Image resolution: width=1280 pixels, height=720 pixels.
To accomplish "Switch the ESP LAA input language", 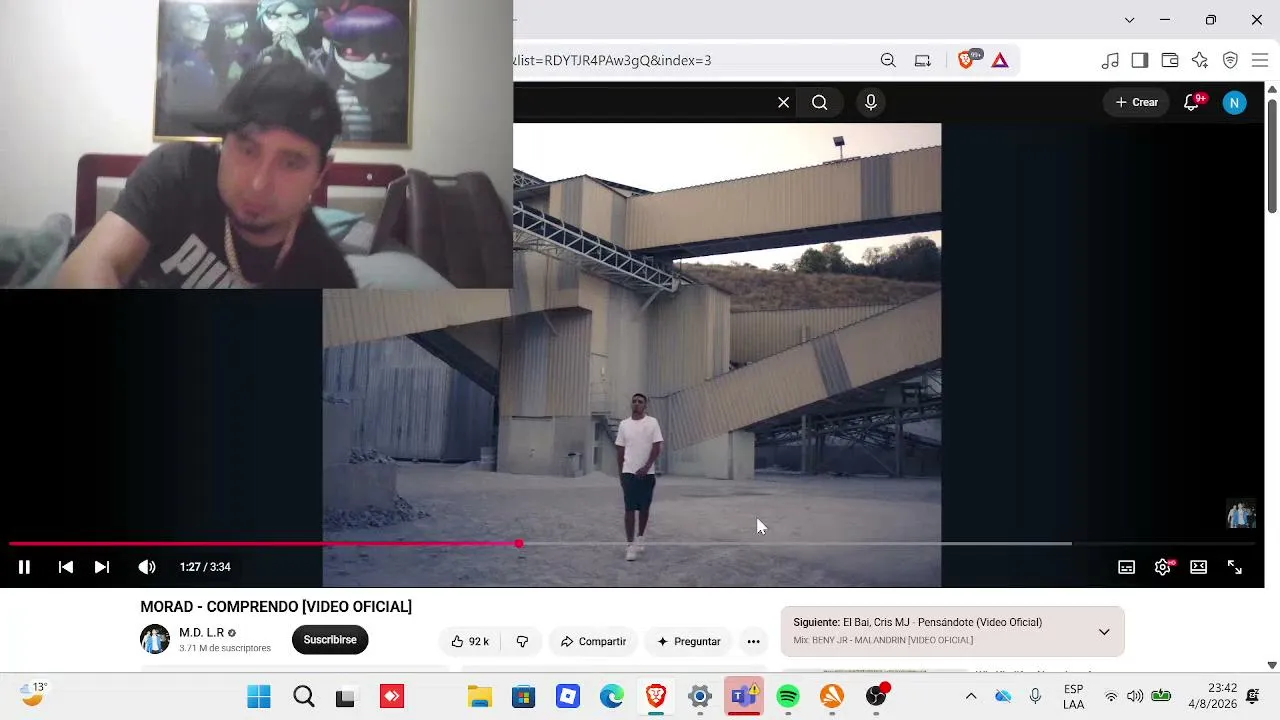I will (x=1073, y=696).
